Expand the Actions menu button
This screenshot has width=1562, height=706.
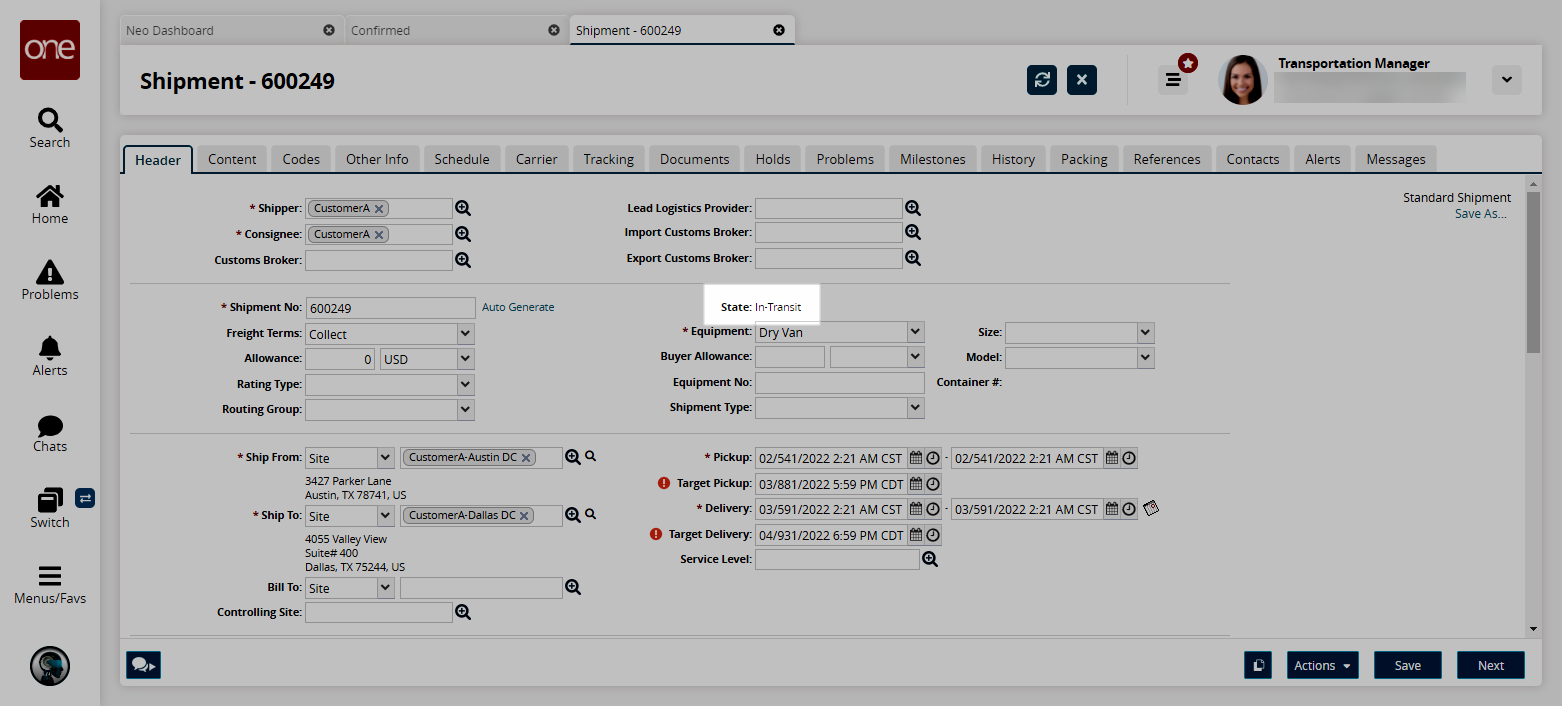(1321, 665)
